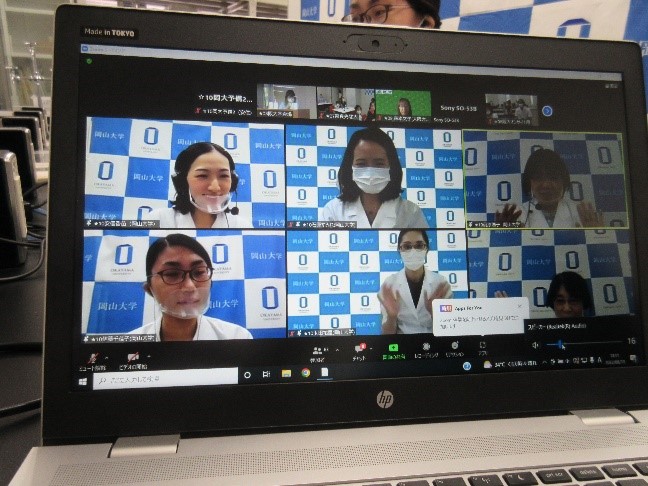
Task: Select the ☆10岡大予備2 name tile
Action: click(225, 102)
